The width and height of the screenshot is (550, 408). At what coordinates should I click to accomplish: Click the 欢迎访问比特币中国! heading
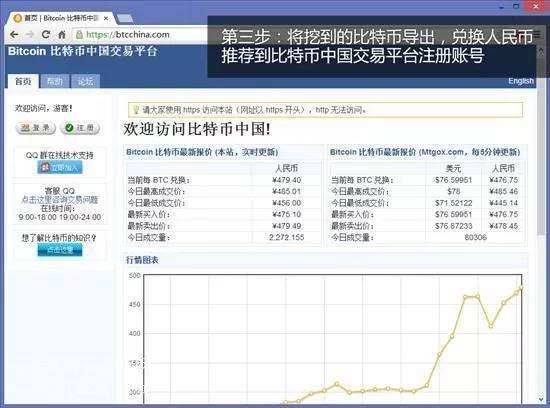[197, 129]
